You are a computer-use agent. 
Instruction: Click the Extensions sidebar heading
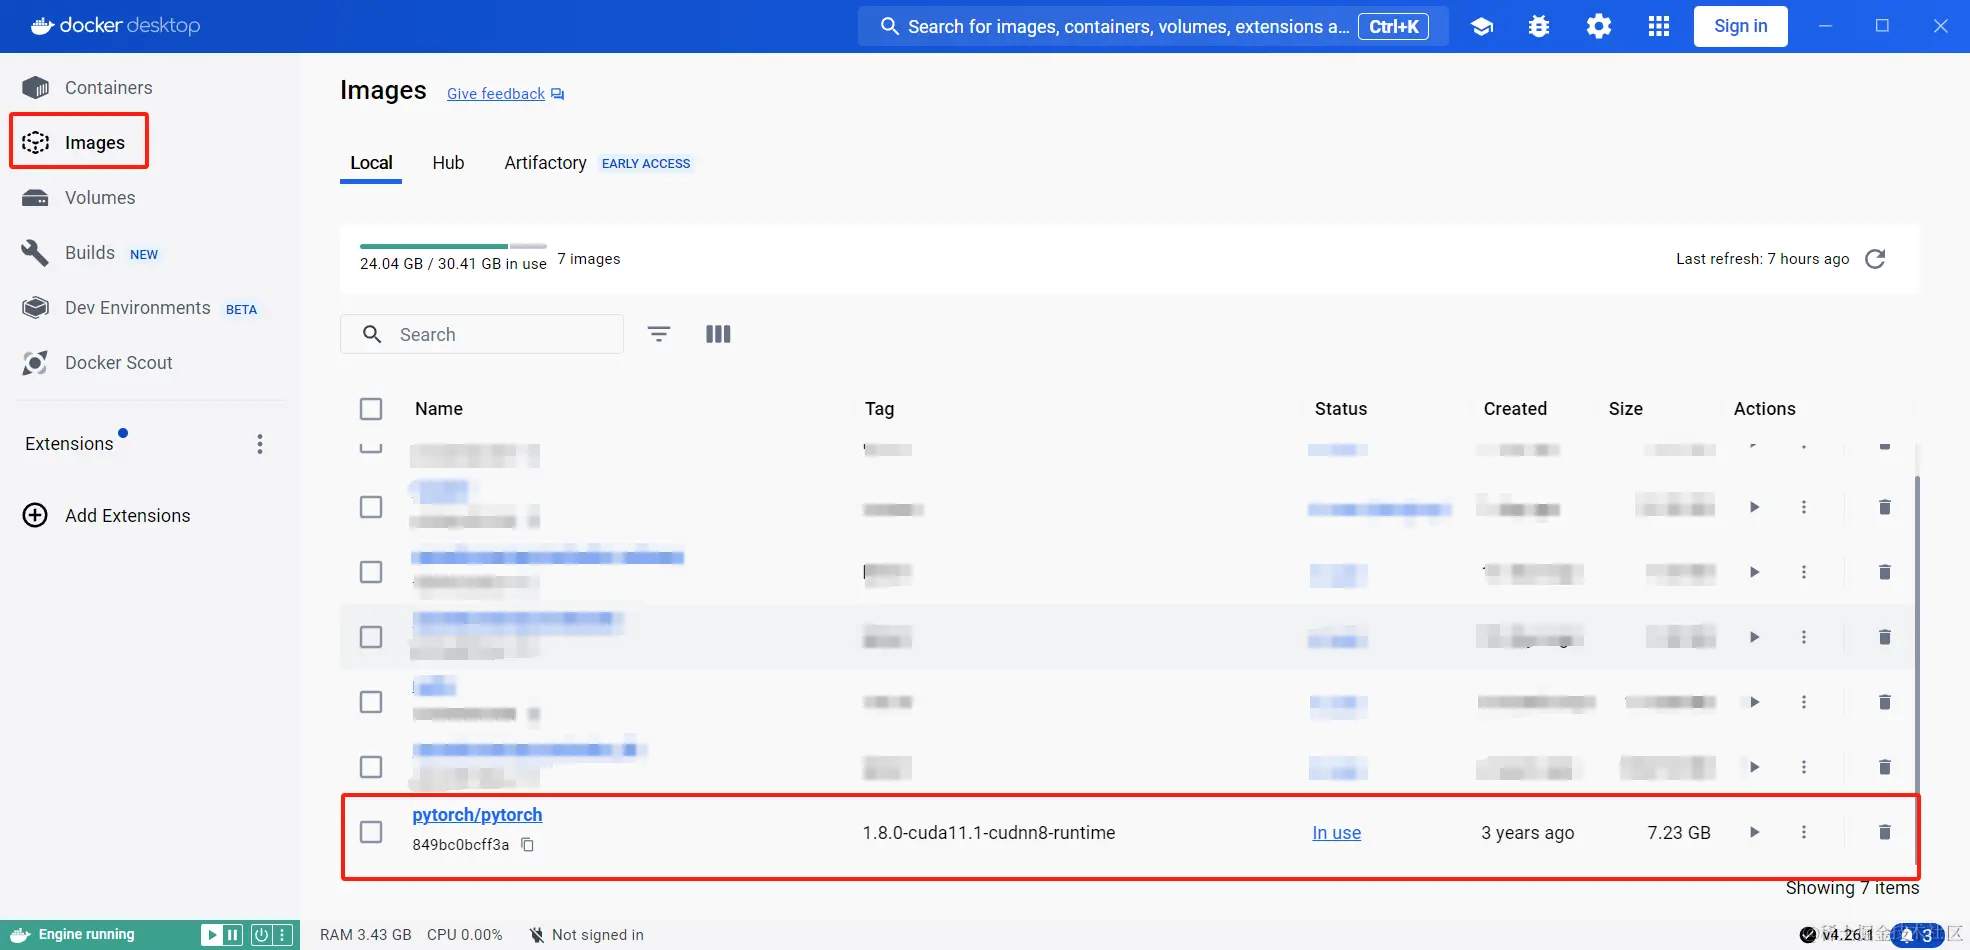pyautogui.click(x=69, y=444)
